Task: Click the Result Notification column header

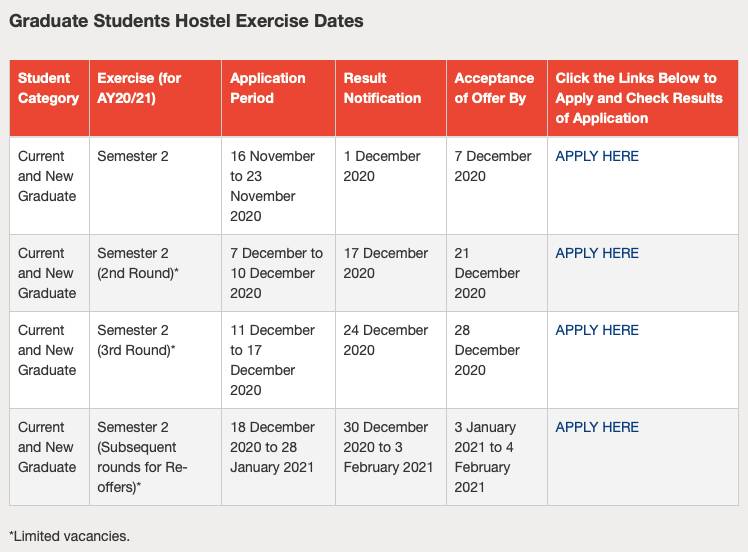Action: (x=382, y=88)
